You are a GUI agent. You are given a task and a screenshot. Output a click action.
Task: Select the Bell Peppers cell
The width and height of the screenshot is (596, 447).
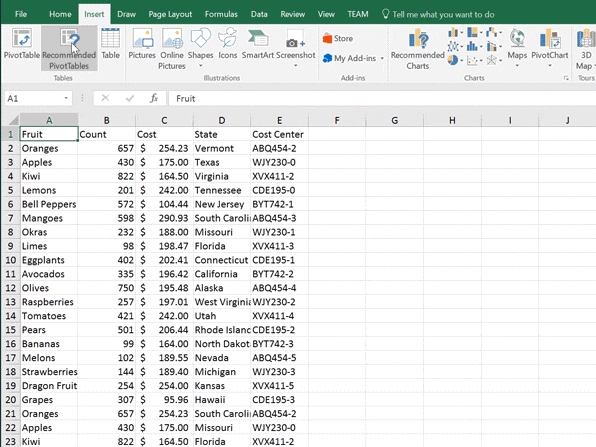[49, 204]
